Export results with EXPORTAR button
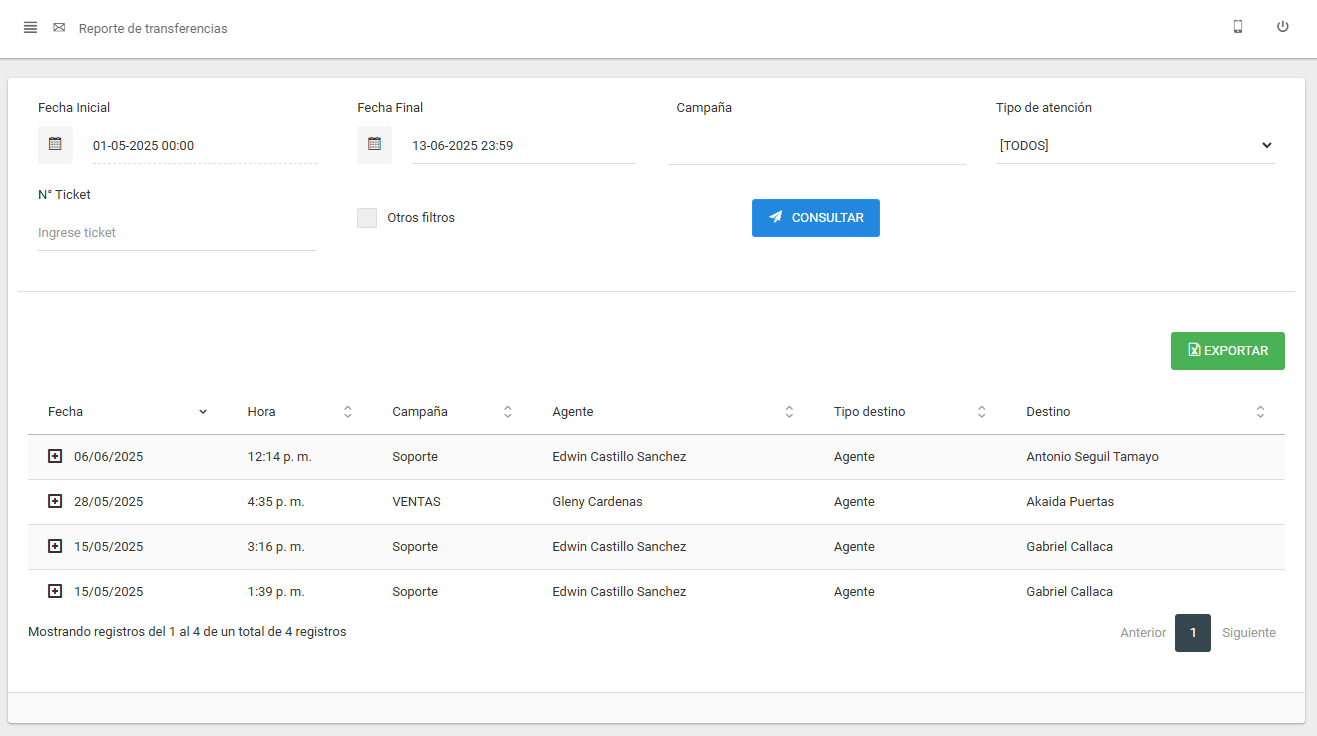Image resolution: width=1317 pixels, height=736 pixels. 1227,351
